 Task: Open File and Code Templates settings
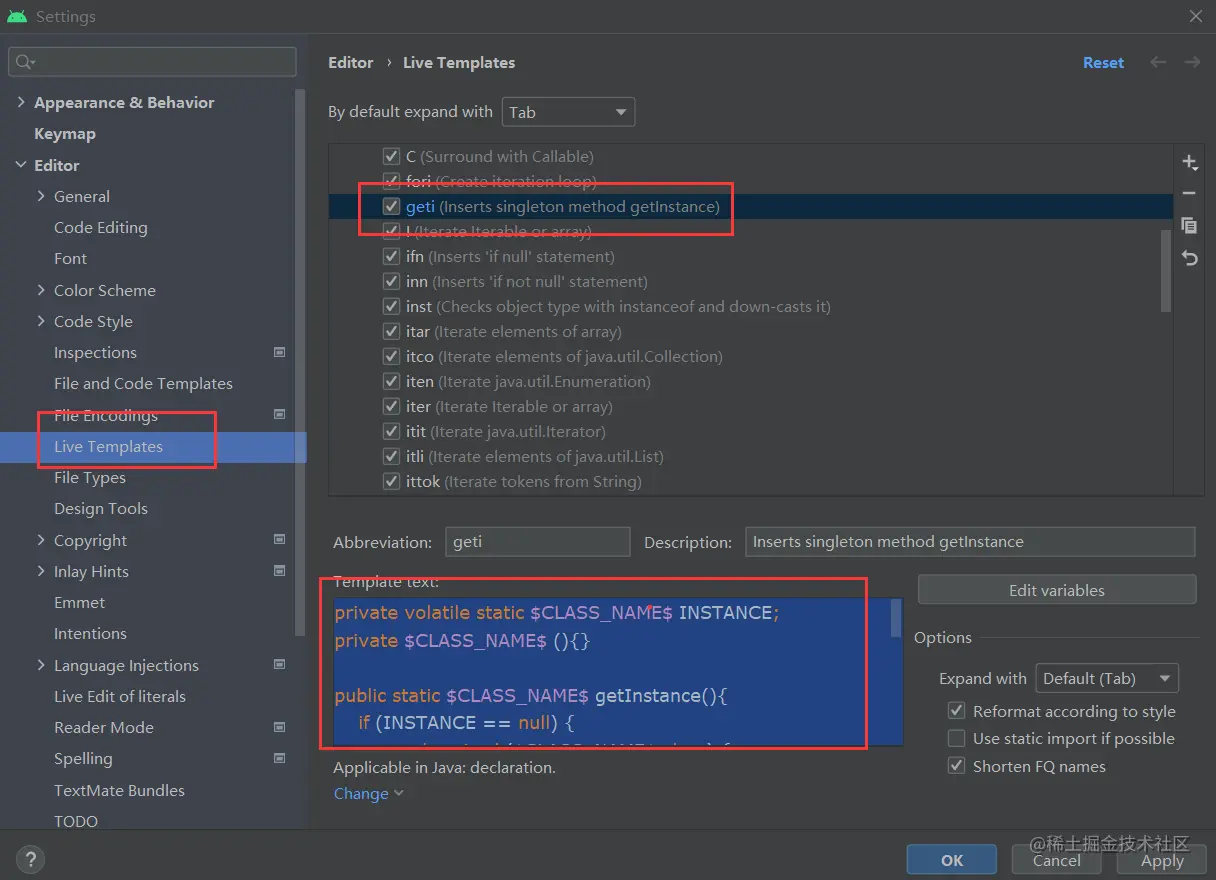pyautogui.click(x=143, y=383)
